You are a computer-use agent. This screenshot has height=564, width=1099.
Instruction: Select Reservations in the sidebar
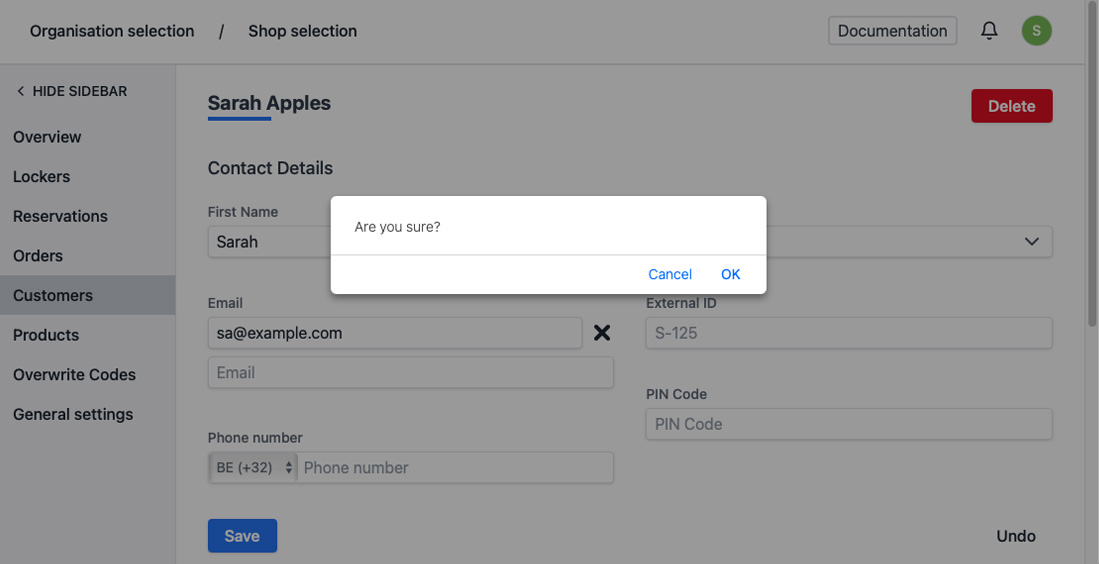60,216
